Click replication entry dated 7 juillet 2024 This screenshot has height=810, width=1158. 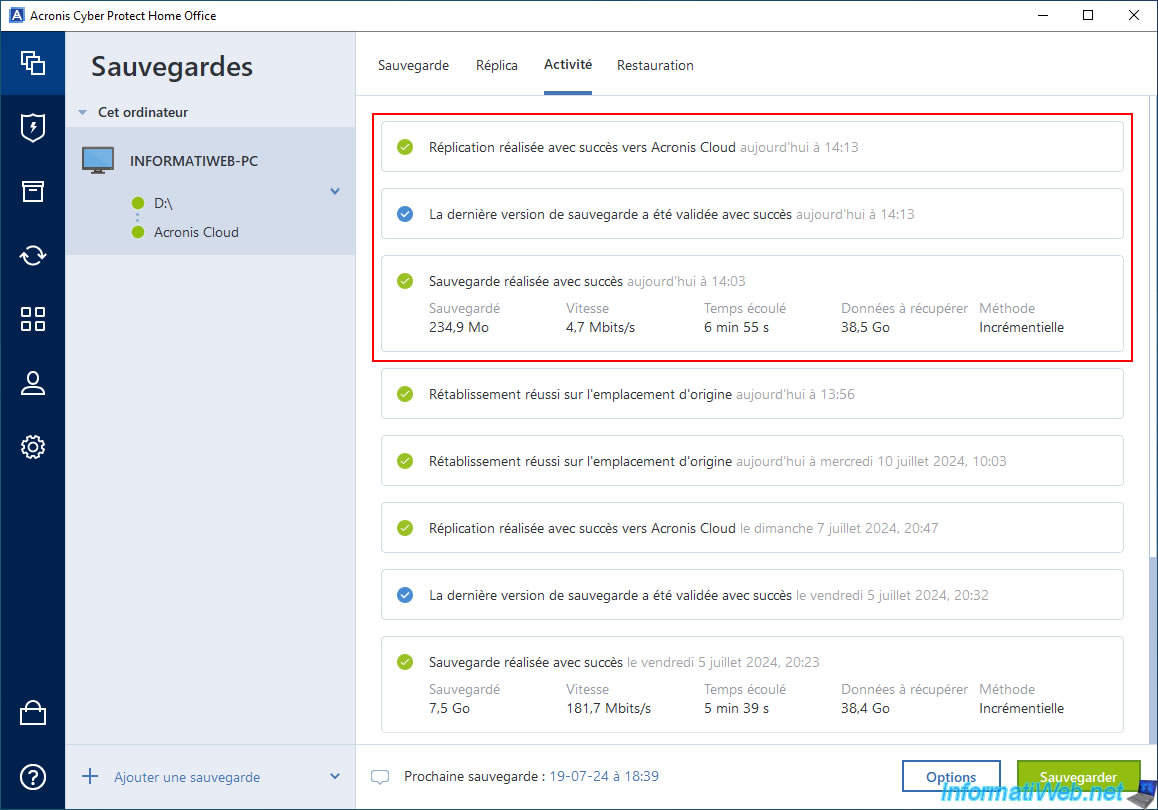point(752,528)
